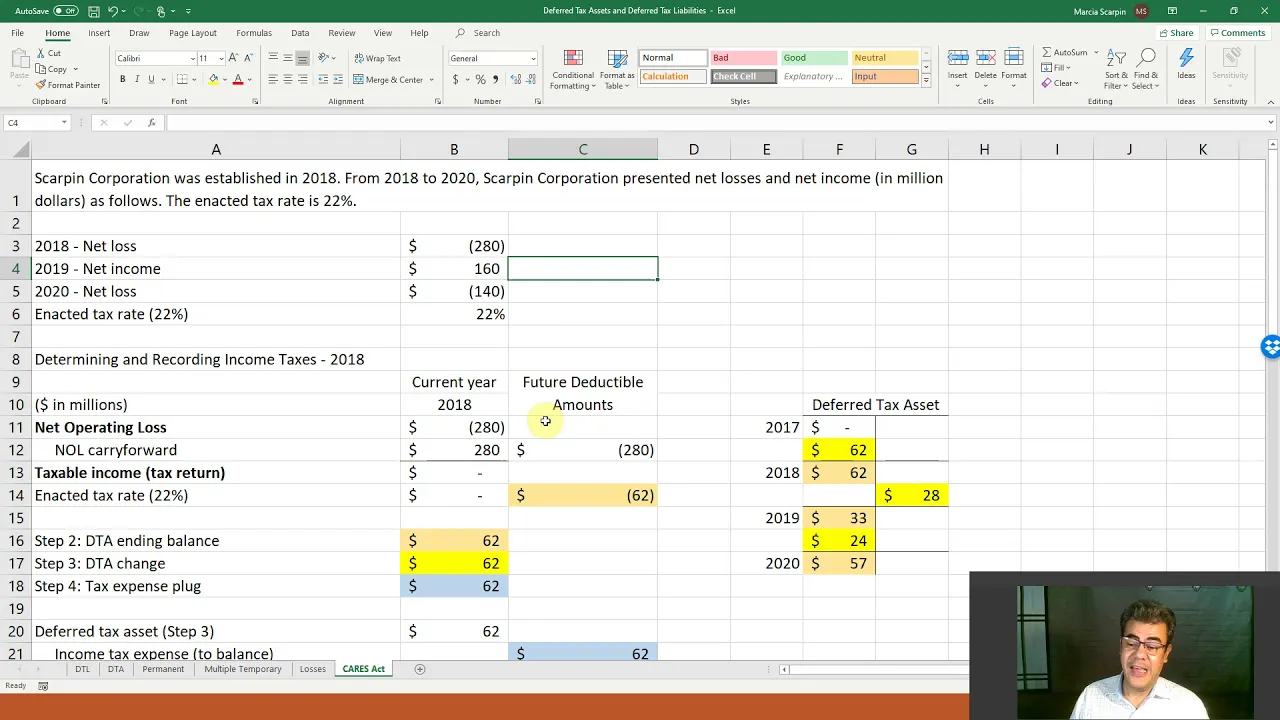Screen dimensions: 1280x720
Task: Click the Wrap Text button
Action: (x=377, y=58)
